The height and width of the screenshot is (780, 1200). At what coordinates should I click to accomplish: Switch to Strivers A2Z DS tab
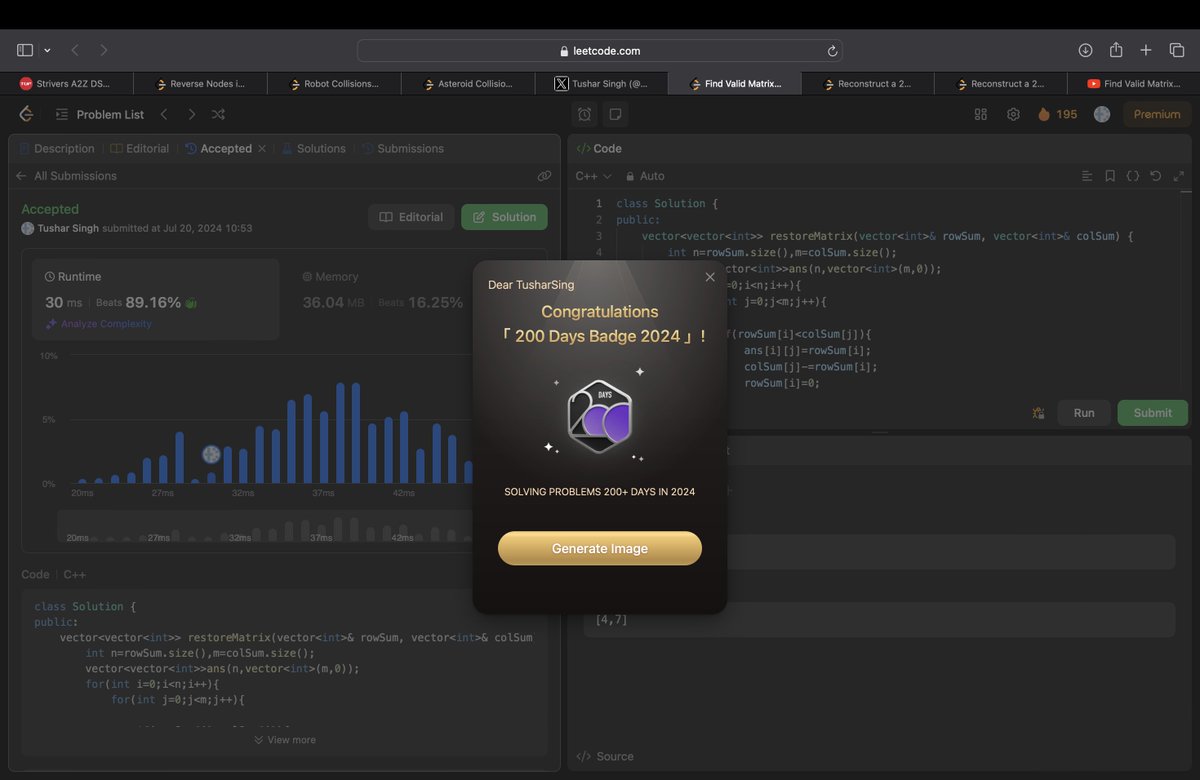(67, 84)
